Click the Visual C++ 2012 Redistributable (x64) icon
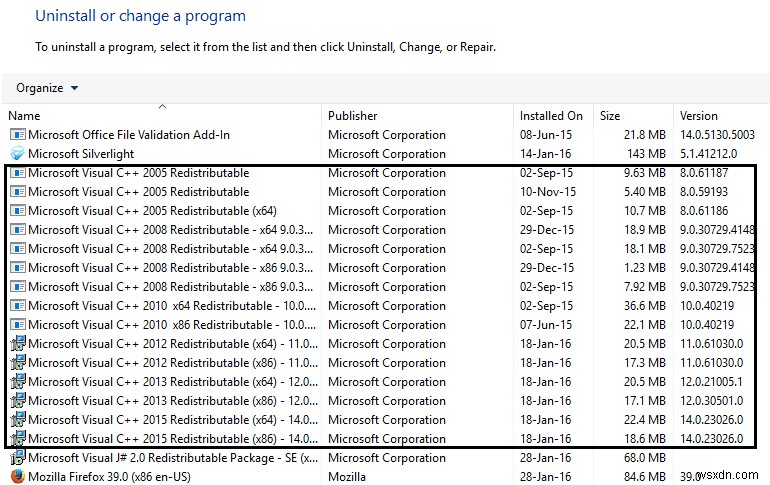This screenshot has height=485, width=770. click(18, 344)
